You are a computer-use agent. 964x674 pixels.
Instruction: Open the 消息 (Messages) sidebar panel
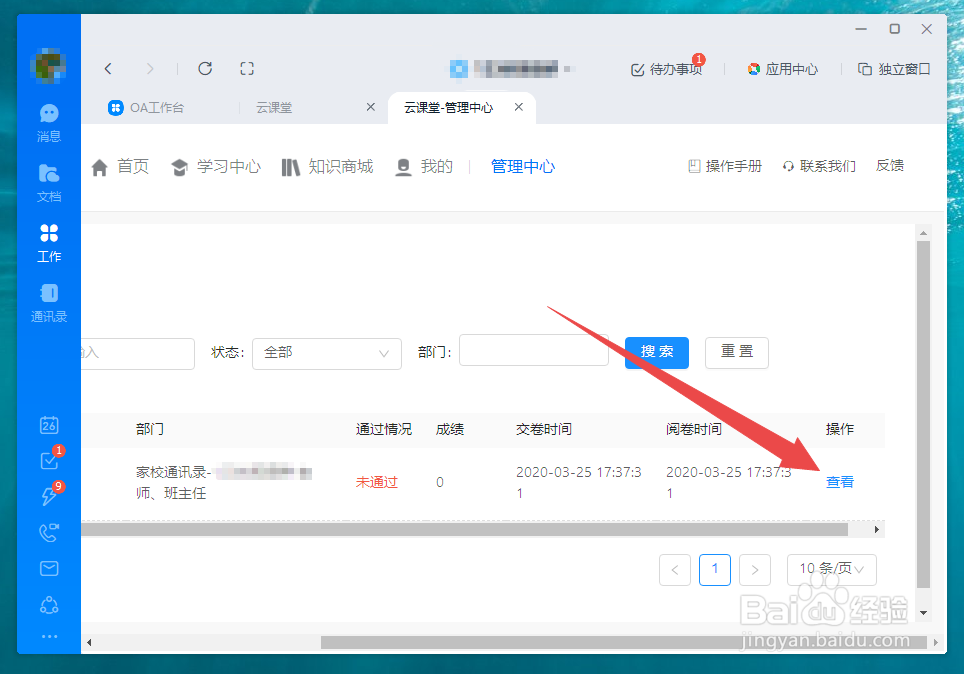[x=49, y=120]
